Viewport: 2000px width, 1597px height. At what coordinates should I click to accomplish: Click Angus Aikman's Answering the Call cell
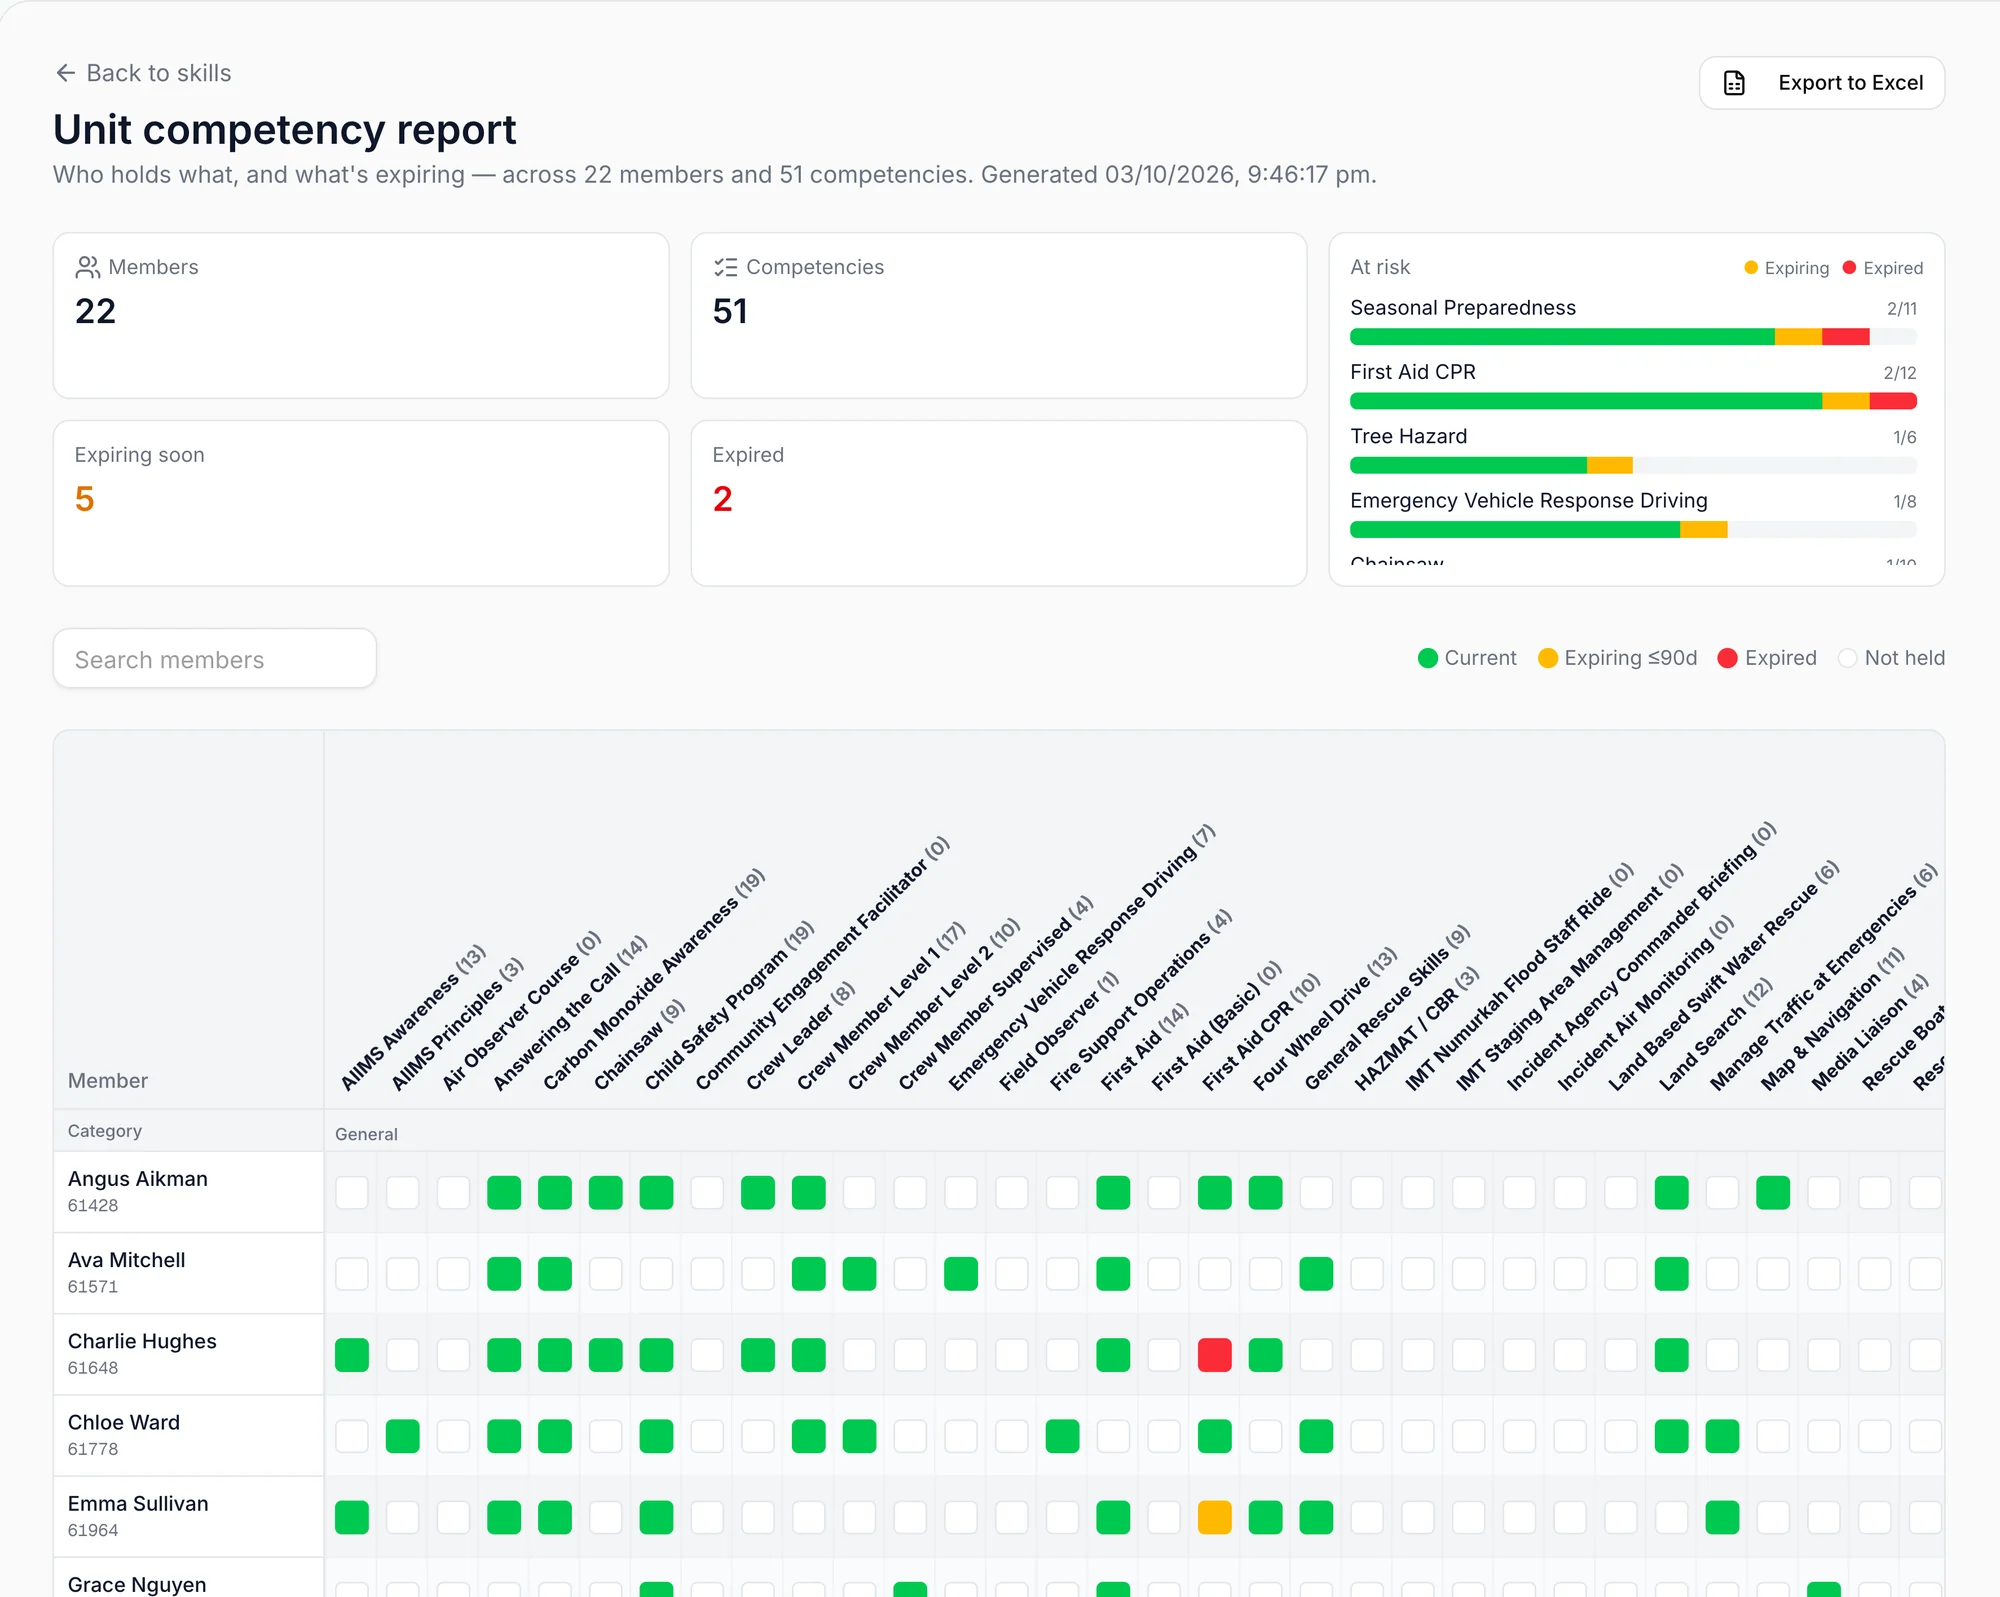tap(504, 1192)
